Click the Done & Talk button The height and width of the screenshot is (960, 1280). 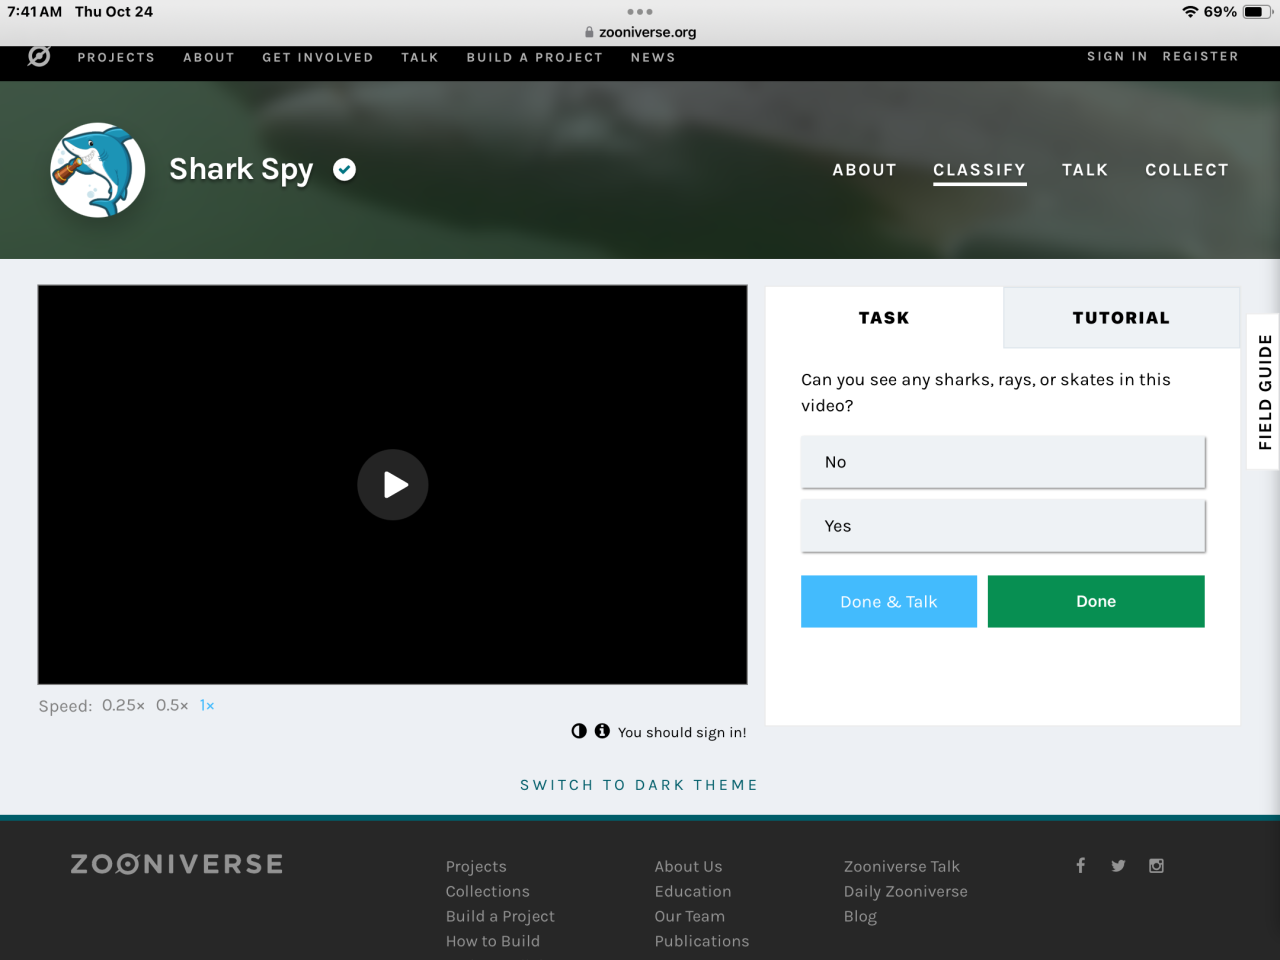click(x=889, y=601)
